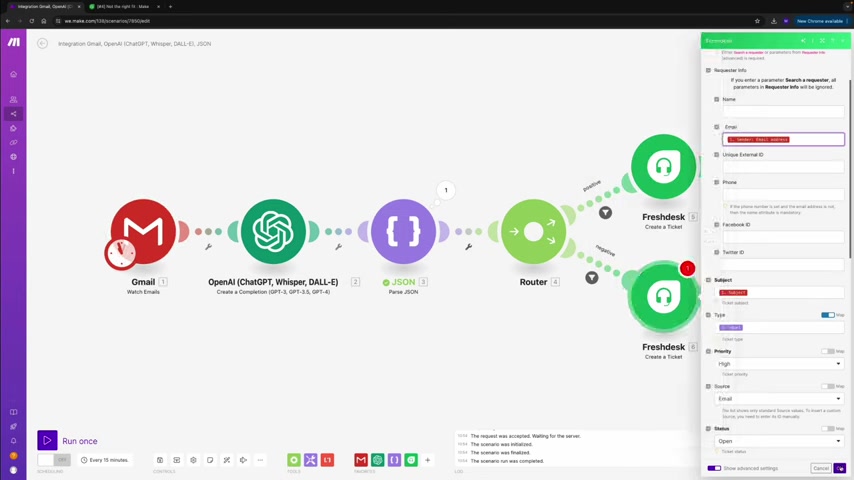Viewport: 854px width, 480px height.
Task: Toggle the Map switch for Status
Action: pos(827,429)
